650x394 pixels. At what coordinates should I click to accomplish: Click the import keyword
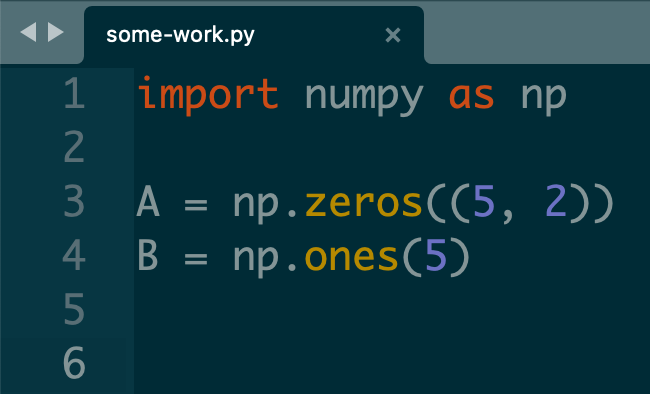tap(208, 95)
